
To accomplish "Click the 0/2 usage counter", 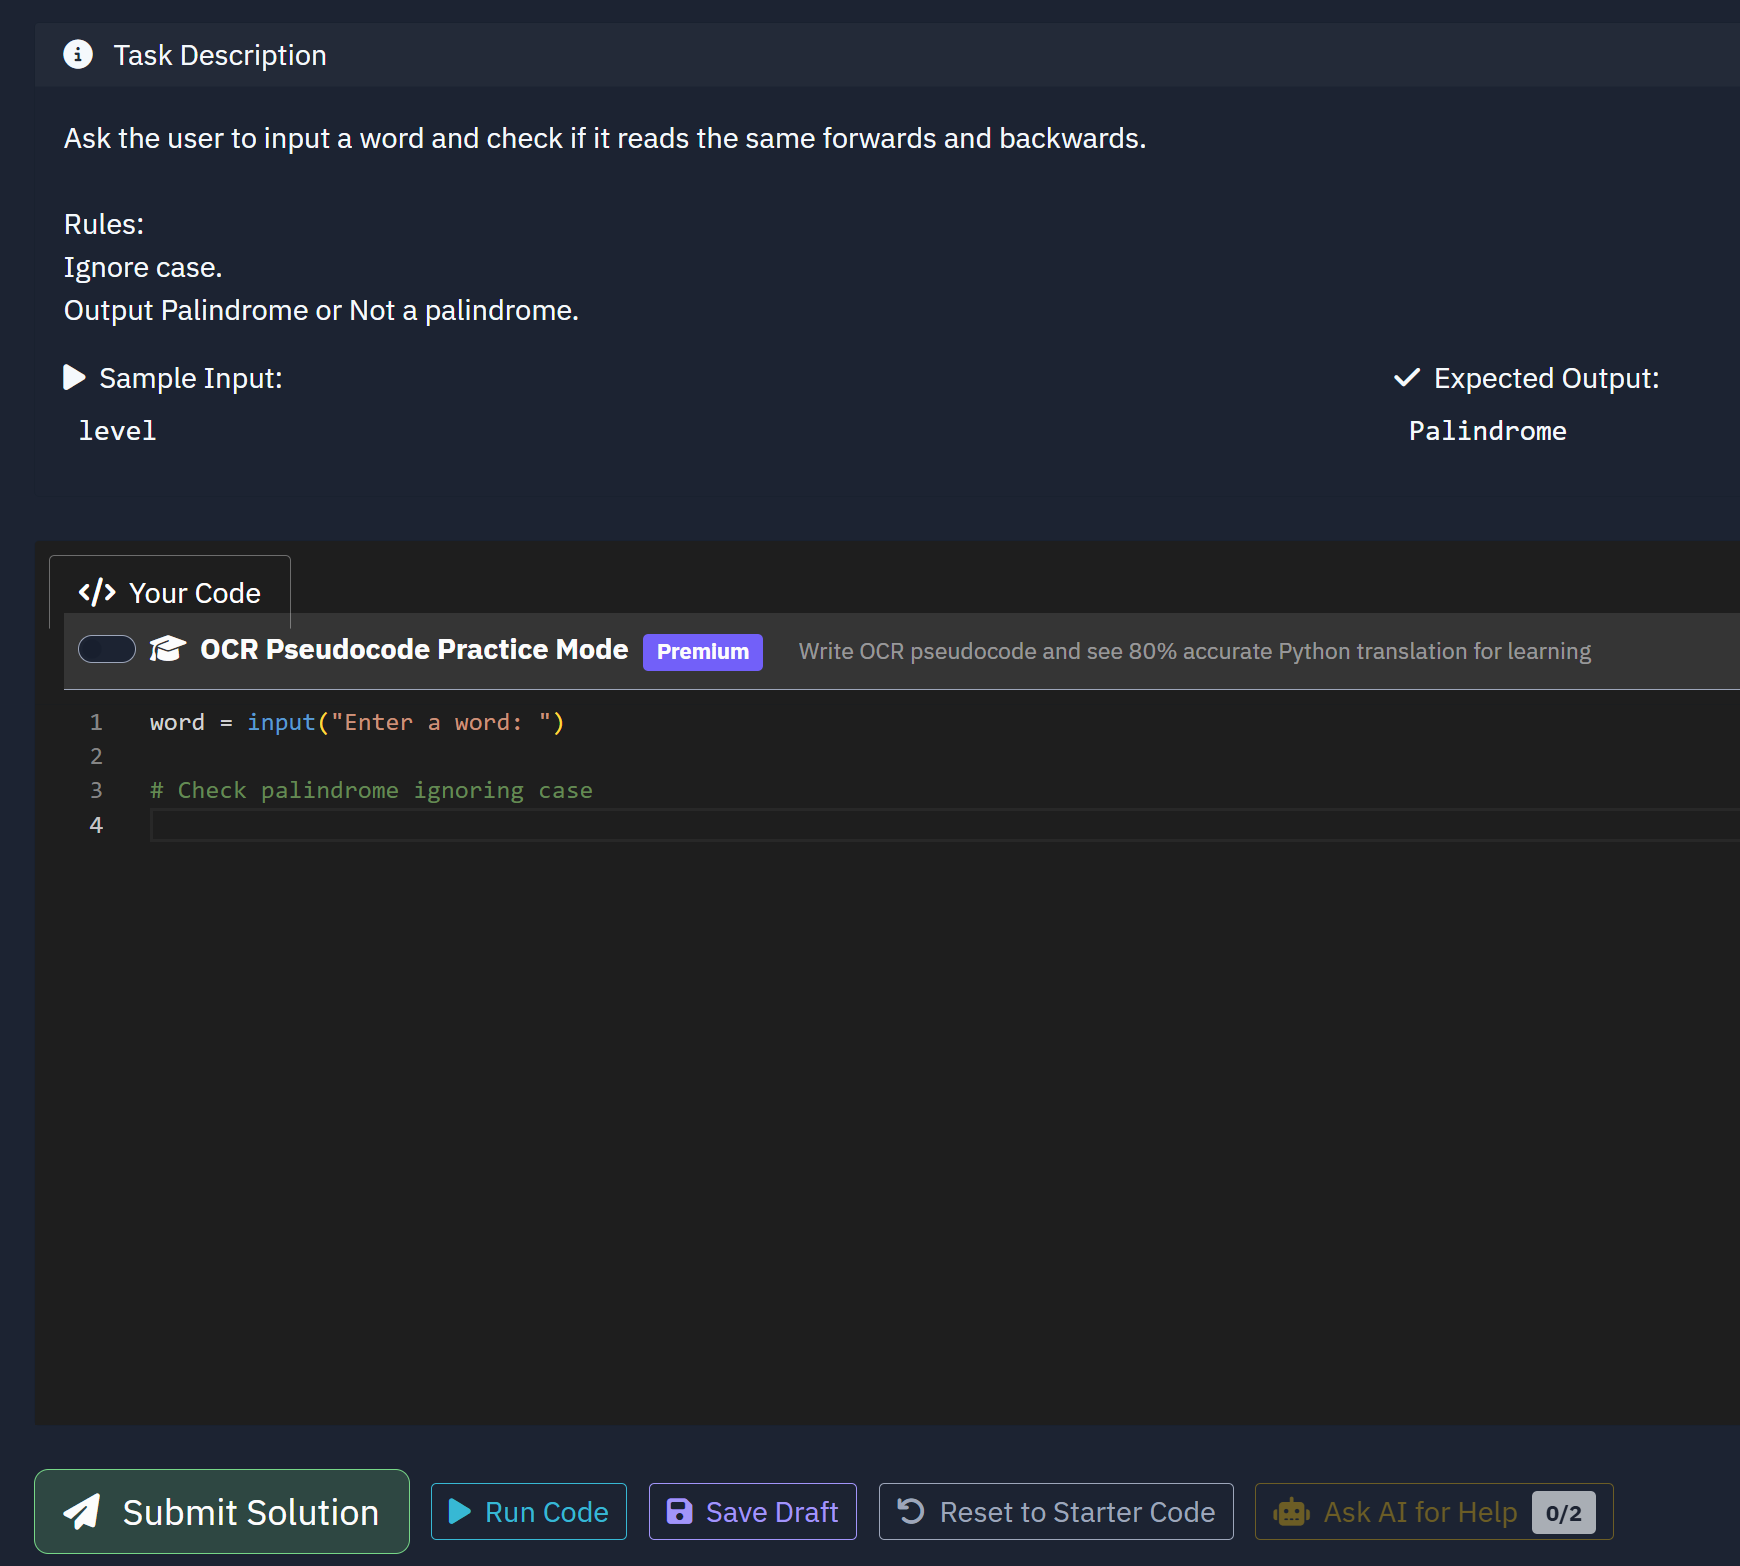I will click(x=1564, y=1513).
